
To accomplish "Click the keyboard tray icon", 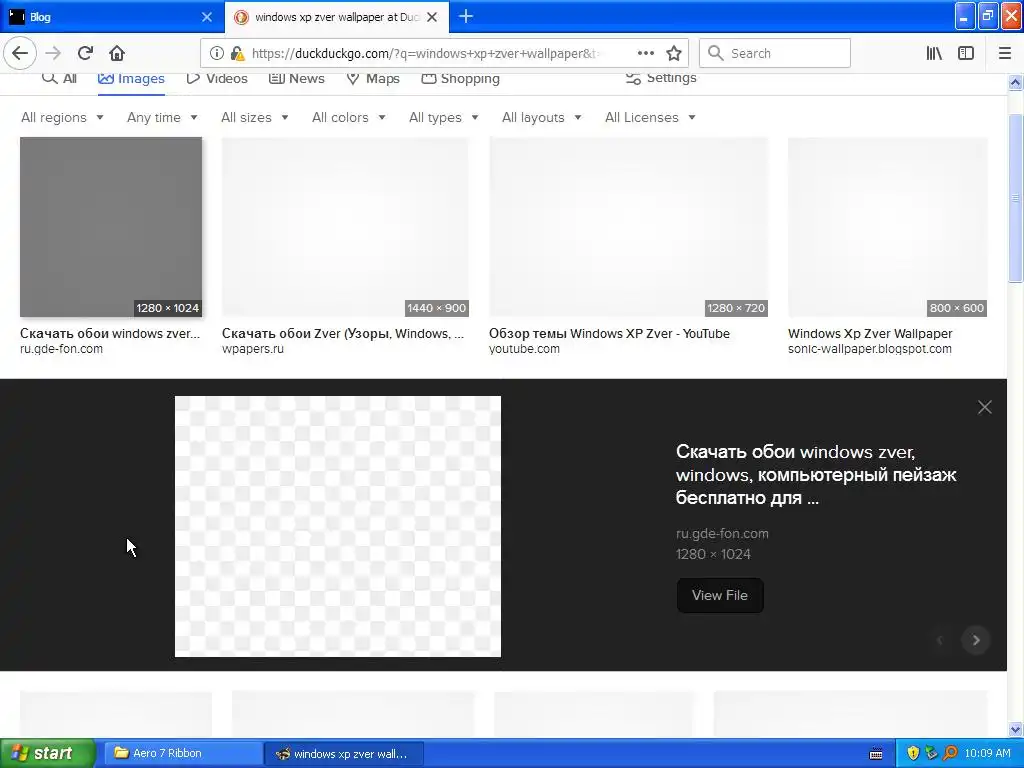I will 876,754.
